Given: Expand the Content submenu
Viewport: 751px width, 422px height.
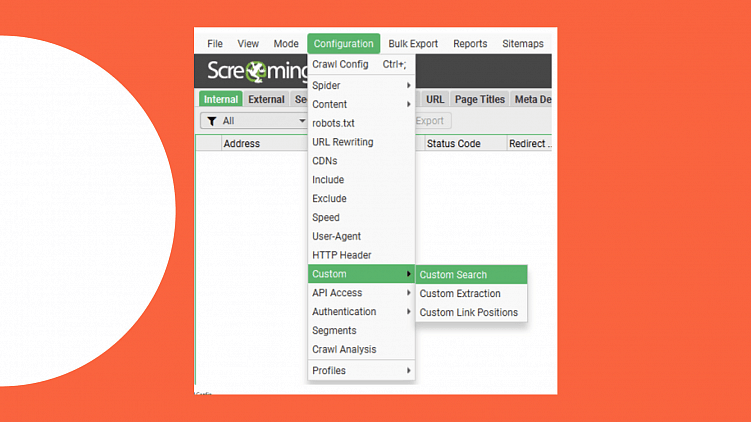Looking at the screenshot, I should (361, 104).
